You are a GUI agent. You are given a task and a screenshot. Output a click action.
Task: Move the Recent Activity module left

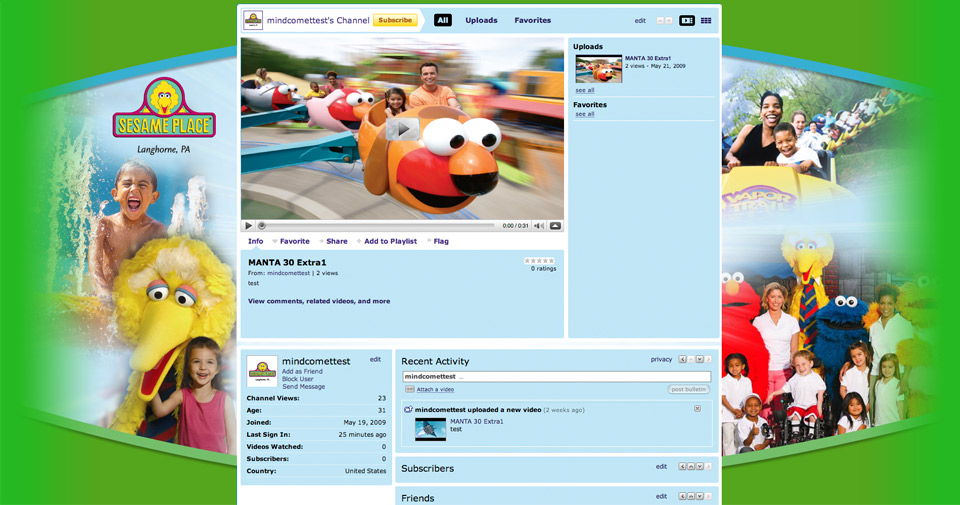click(x=682, y=360)
